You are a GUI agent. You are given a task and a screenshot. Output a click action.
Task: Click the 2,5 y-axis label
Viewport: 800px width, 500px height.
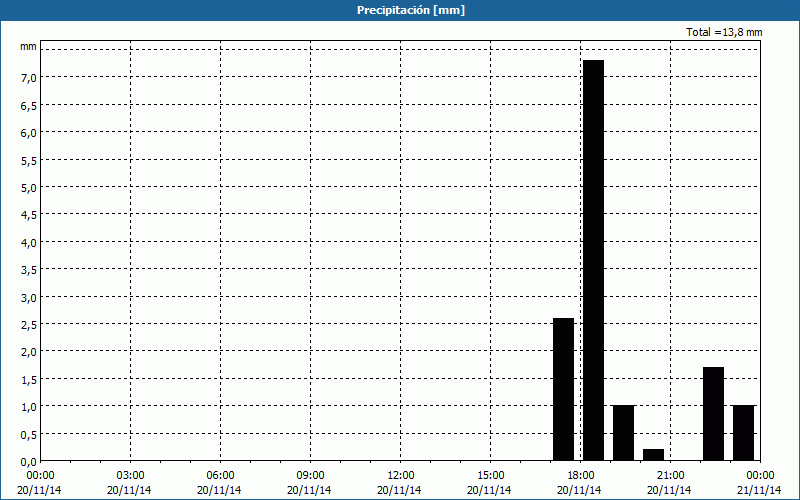click(x=29, y=324)
